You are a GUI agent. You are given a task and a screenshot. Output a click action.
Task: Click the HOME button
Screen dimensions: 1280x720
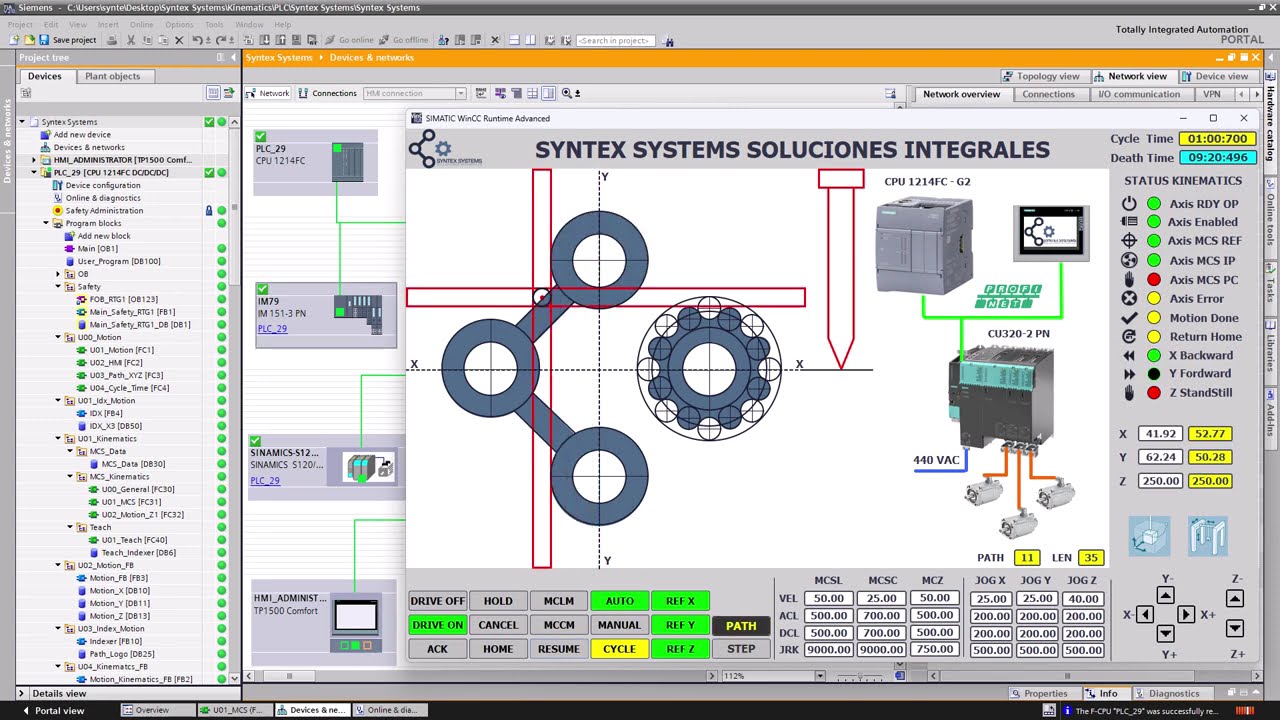coord(498,649)
